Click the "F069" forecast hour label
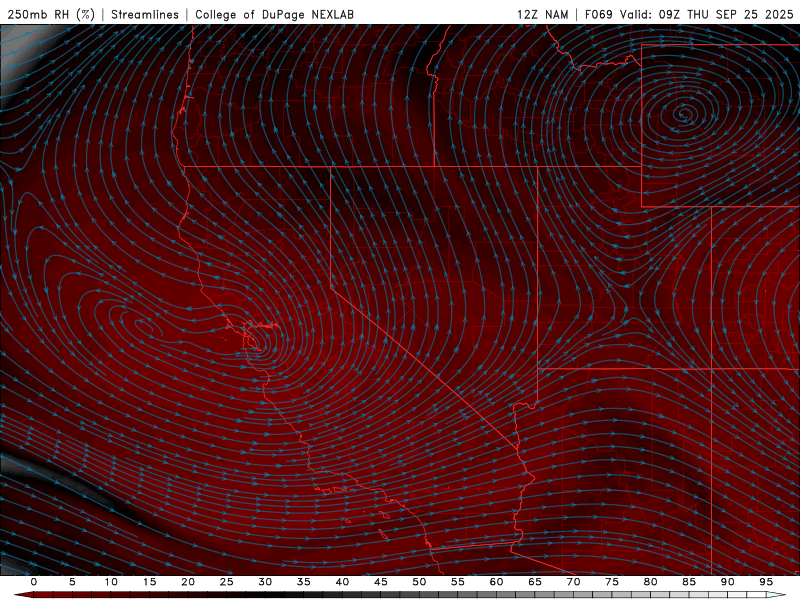This screenshot has height=600, width=800. click(598, 14)
